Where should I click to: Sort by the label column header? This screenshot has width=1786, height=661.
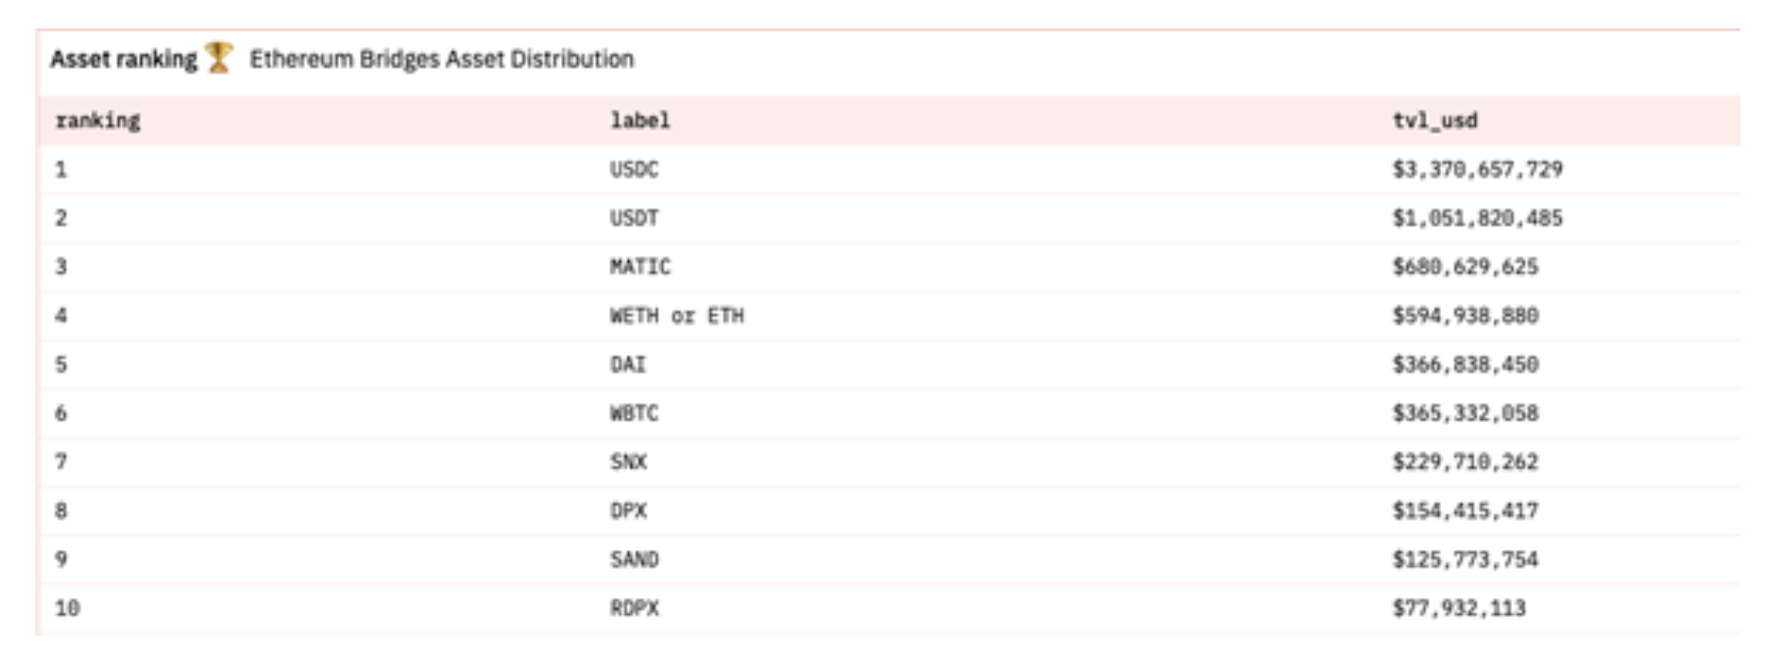point(640,121)
